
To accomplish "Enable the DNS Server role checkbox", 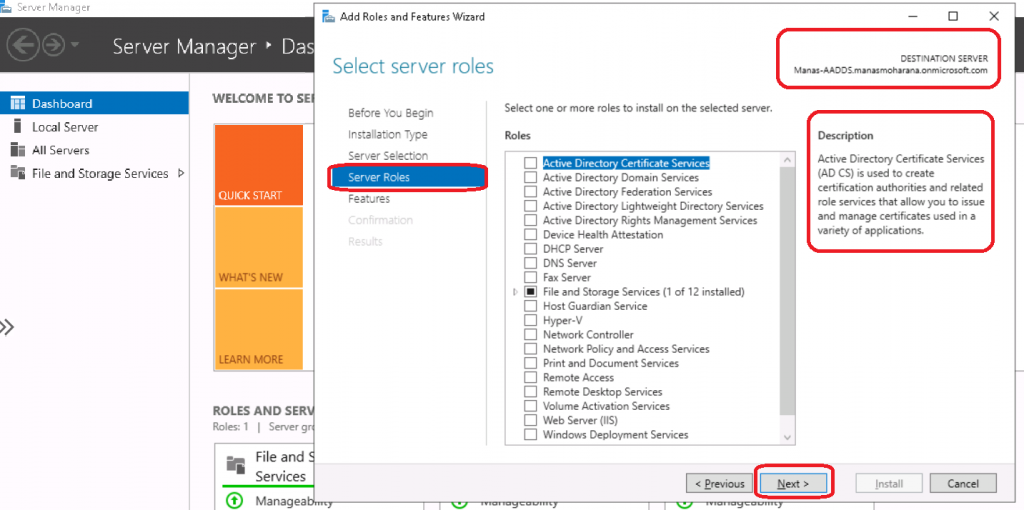I will [x=531, y=263].
